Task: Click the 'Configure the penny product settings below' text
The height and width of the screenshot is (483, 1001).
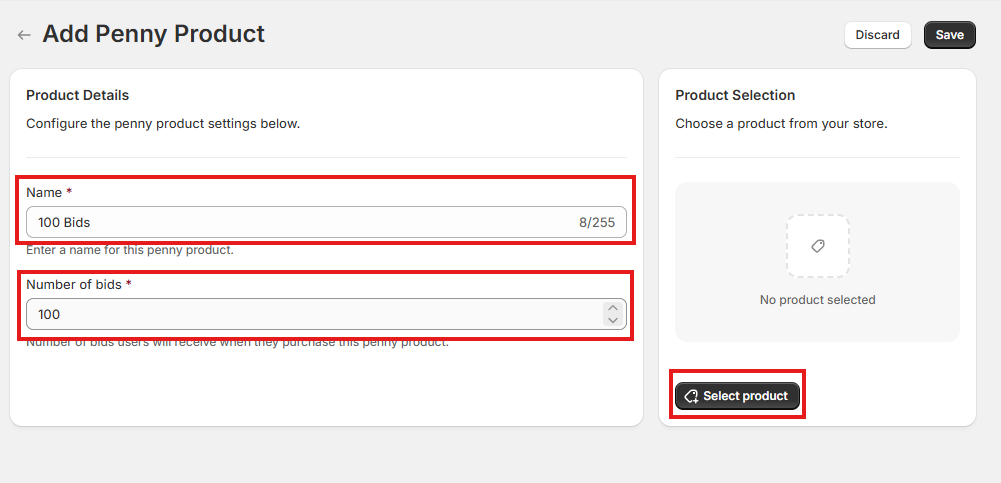Action: tap(163, 124)
